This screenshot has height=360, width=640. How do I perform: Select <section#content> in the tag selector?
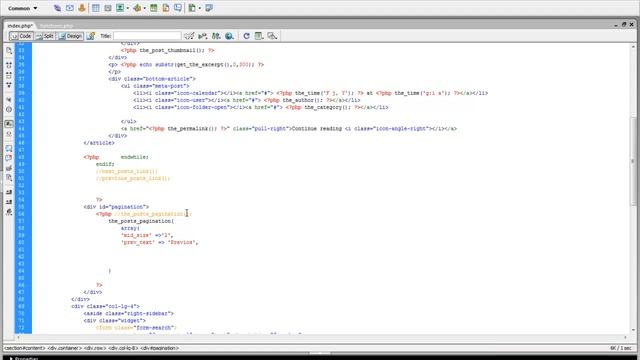pos(24,348)
